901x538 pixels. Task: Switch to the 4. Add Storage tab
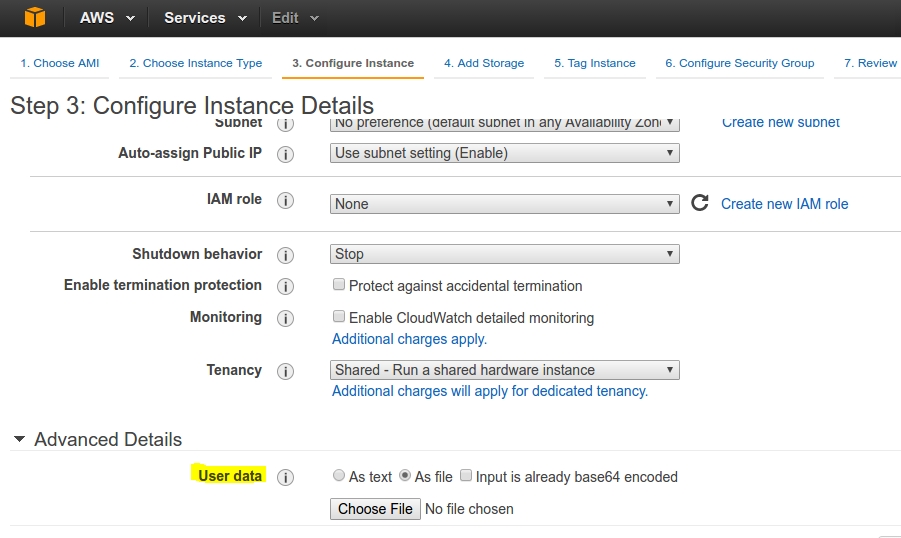pos(484,63)
